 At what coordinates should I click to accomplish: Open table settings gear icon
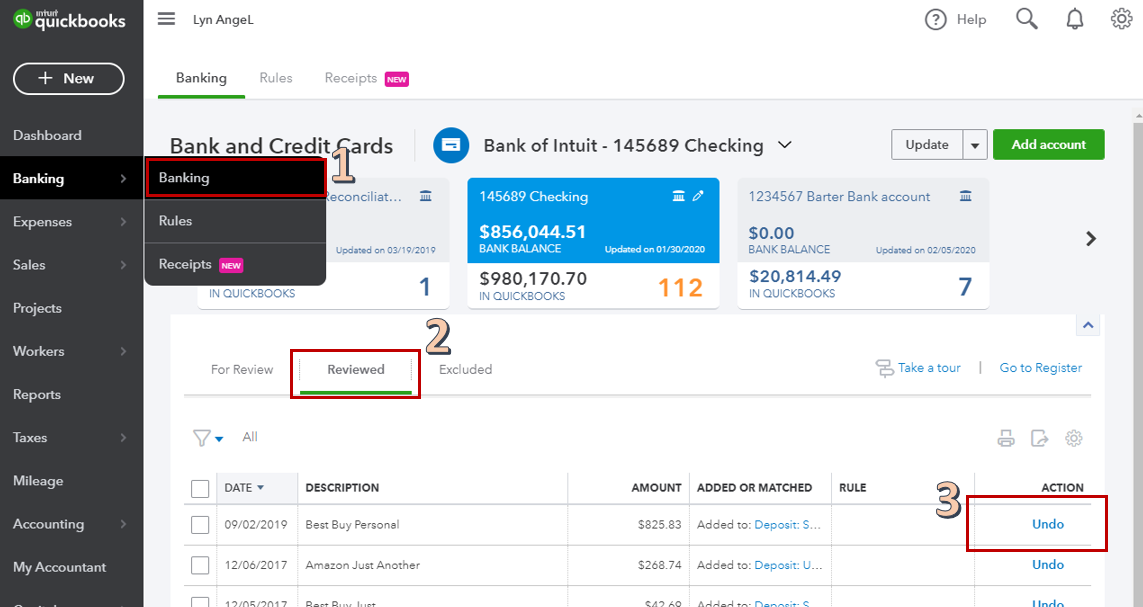[1074, 438]
